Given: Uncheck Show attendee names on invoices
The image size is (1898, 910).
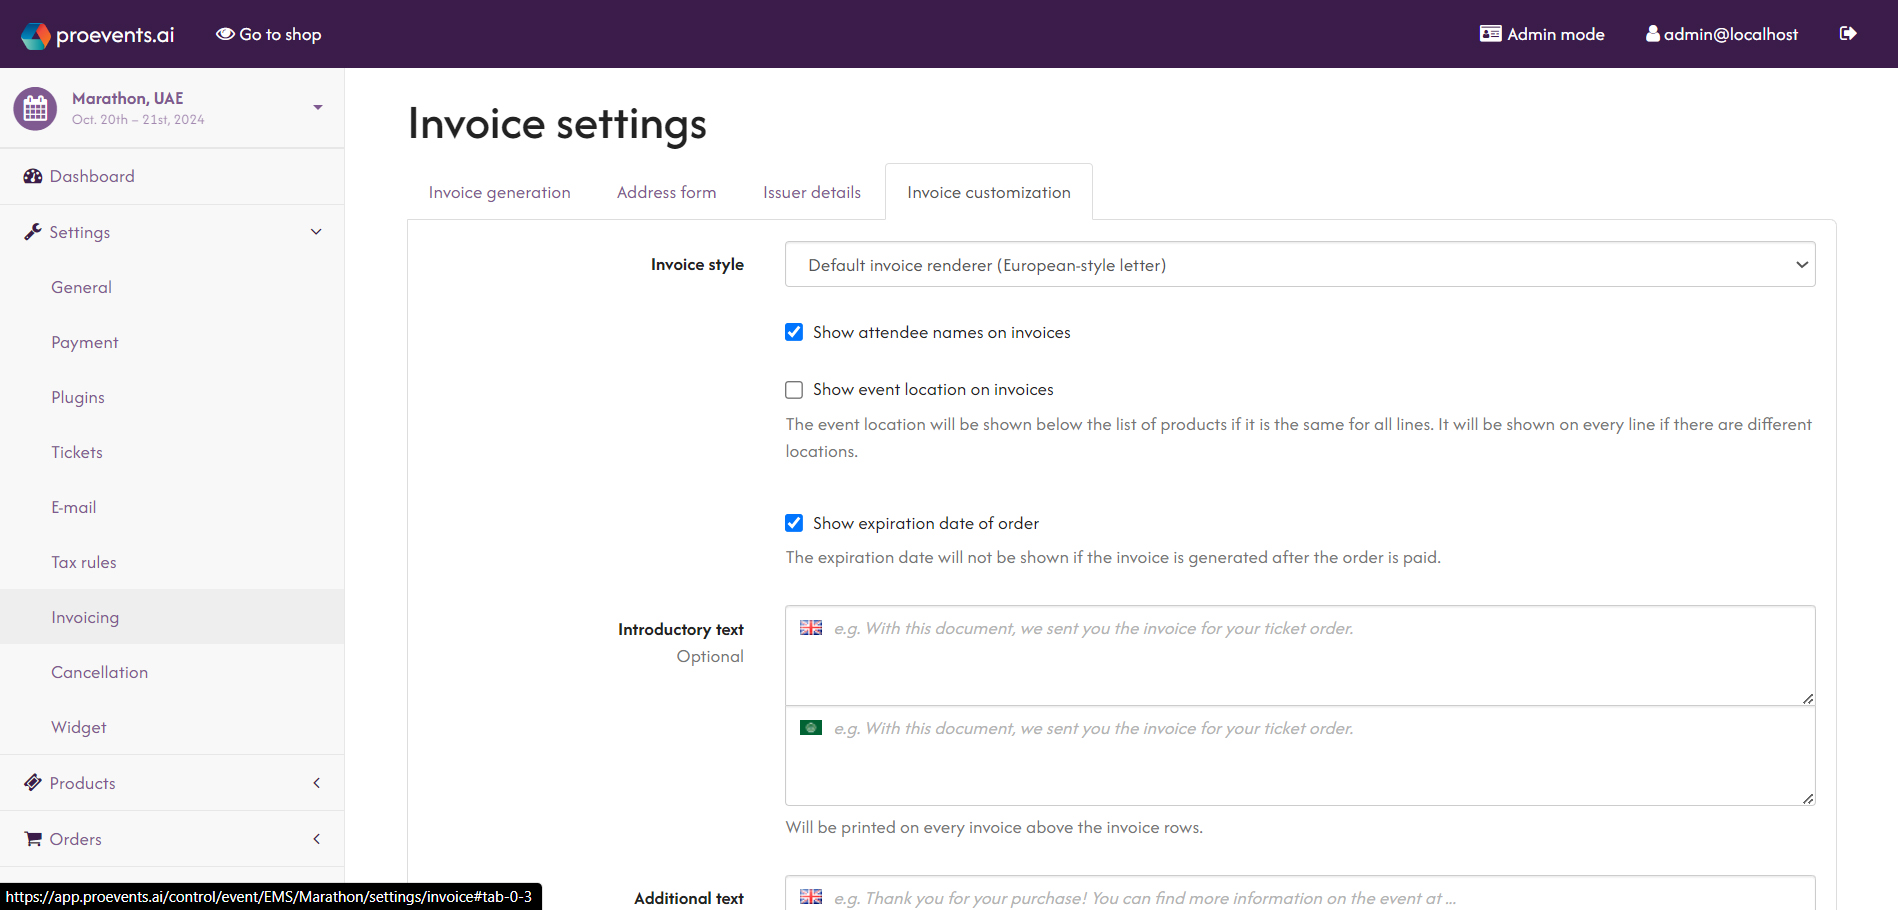Looking at the screenshot, I should (x=793, y=332).
